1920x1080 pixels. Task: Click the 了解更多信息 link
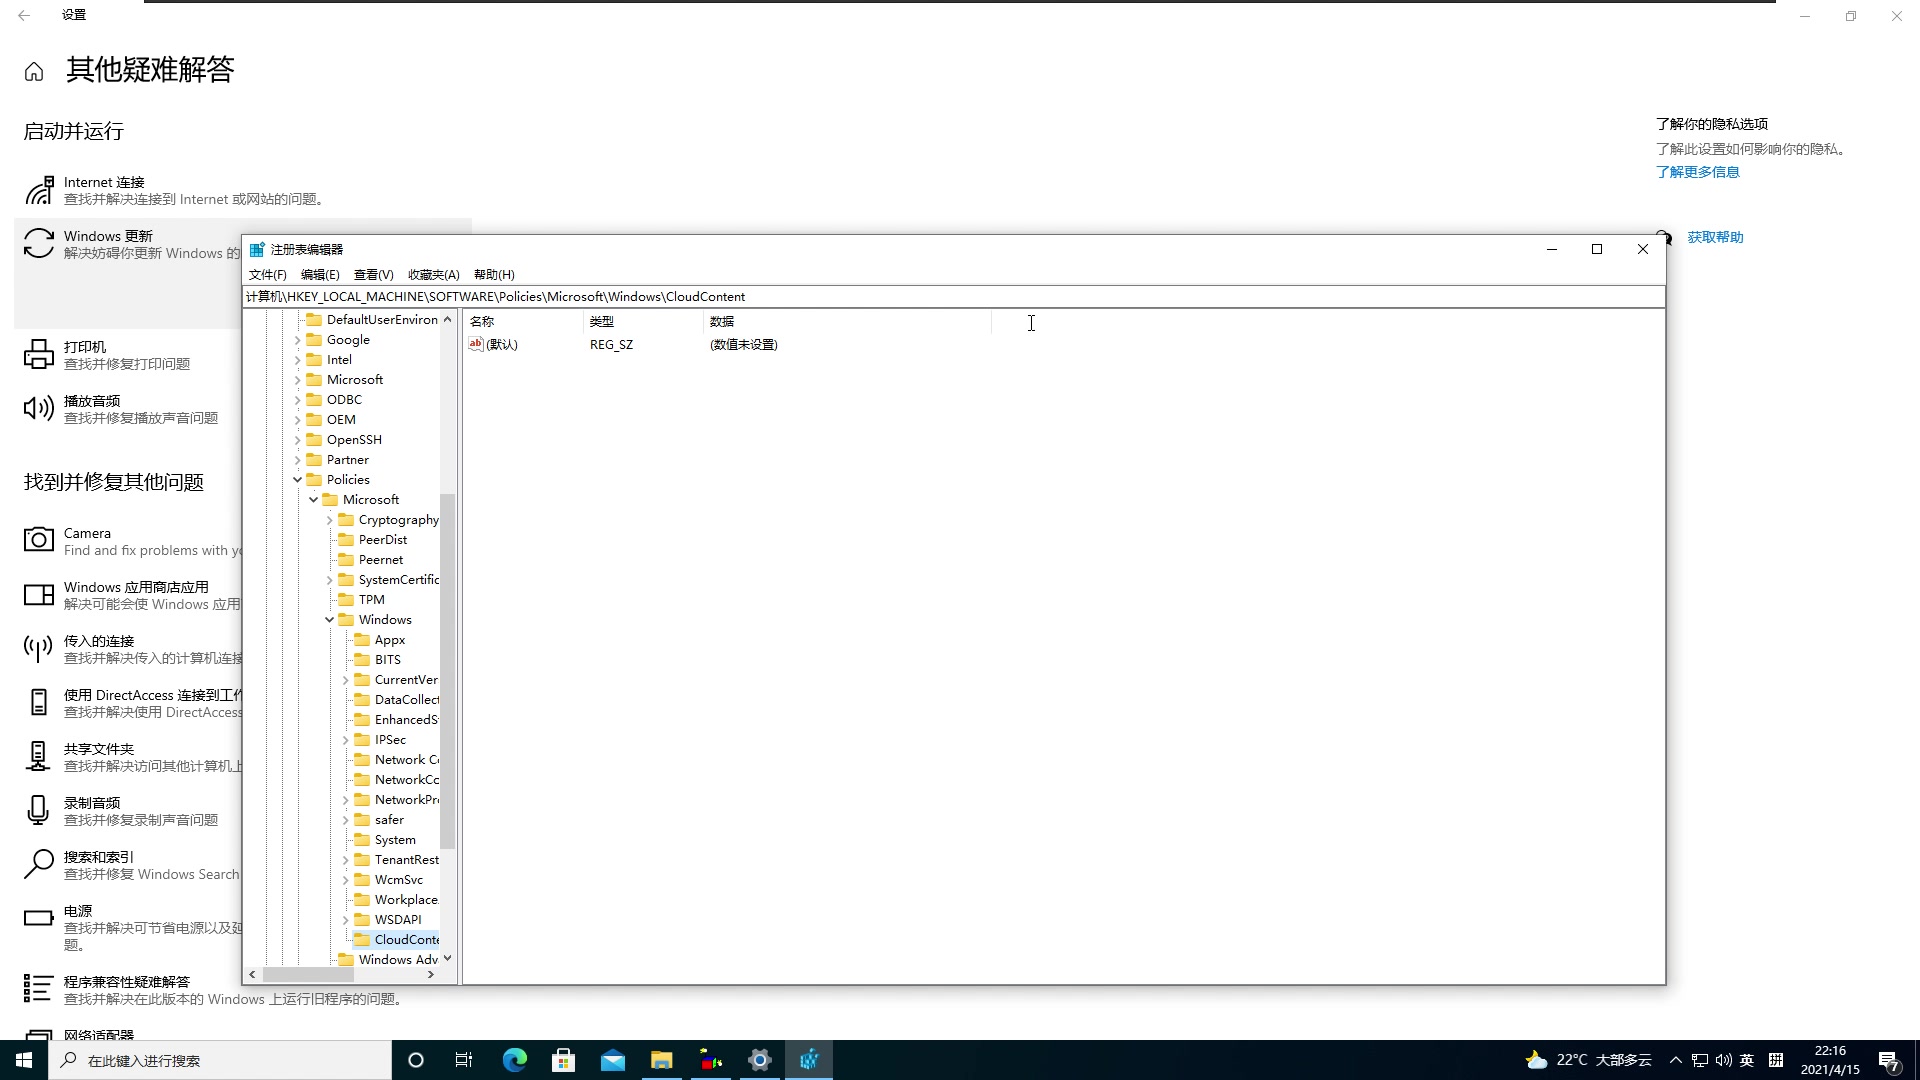1697,171
